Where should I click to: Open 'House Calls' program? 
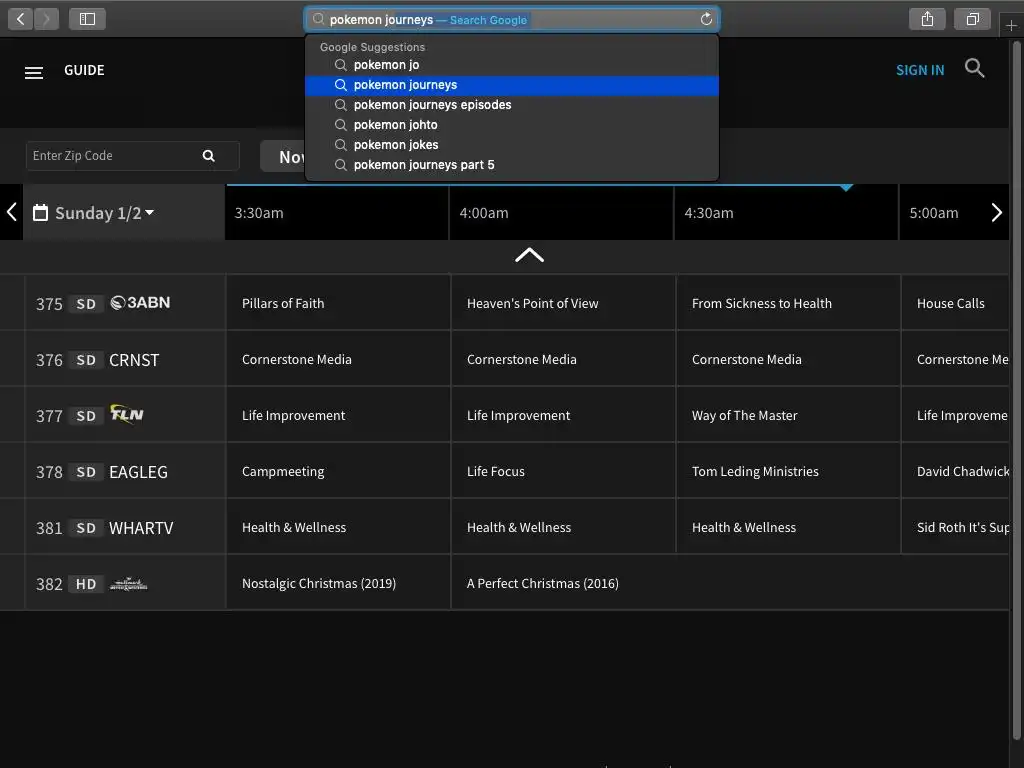pos(955,303)
